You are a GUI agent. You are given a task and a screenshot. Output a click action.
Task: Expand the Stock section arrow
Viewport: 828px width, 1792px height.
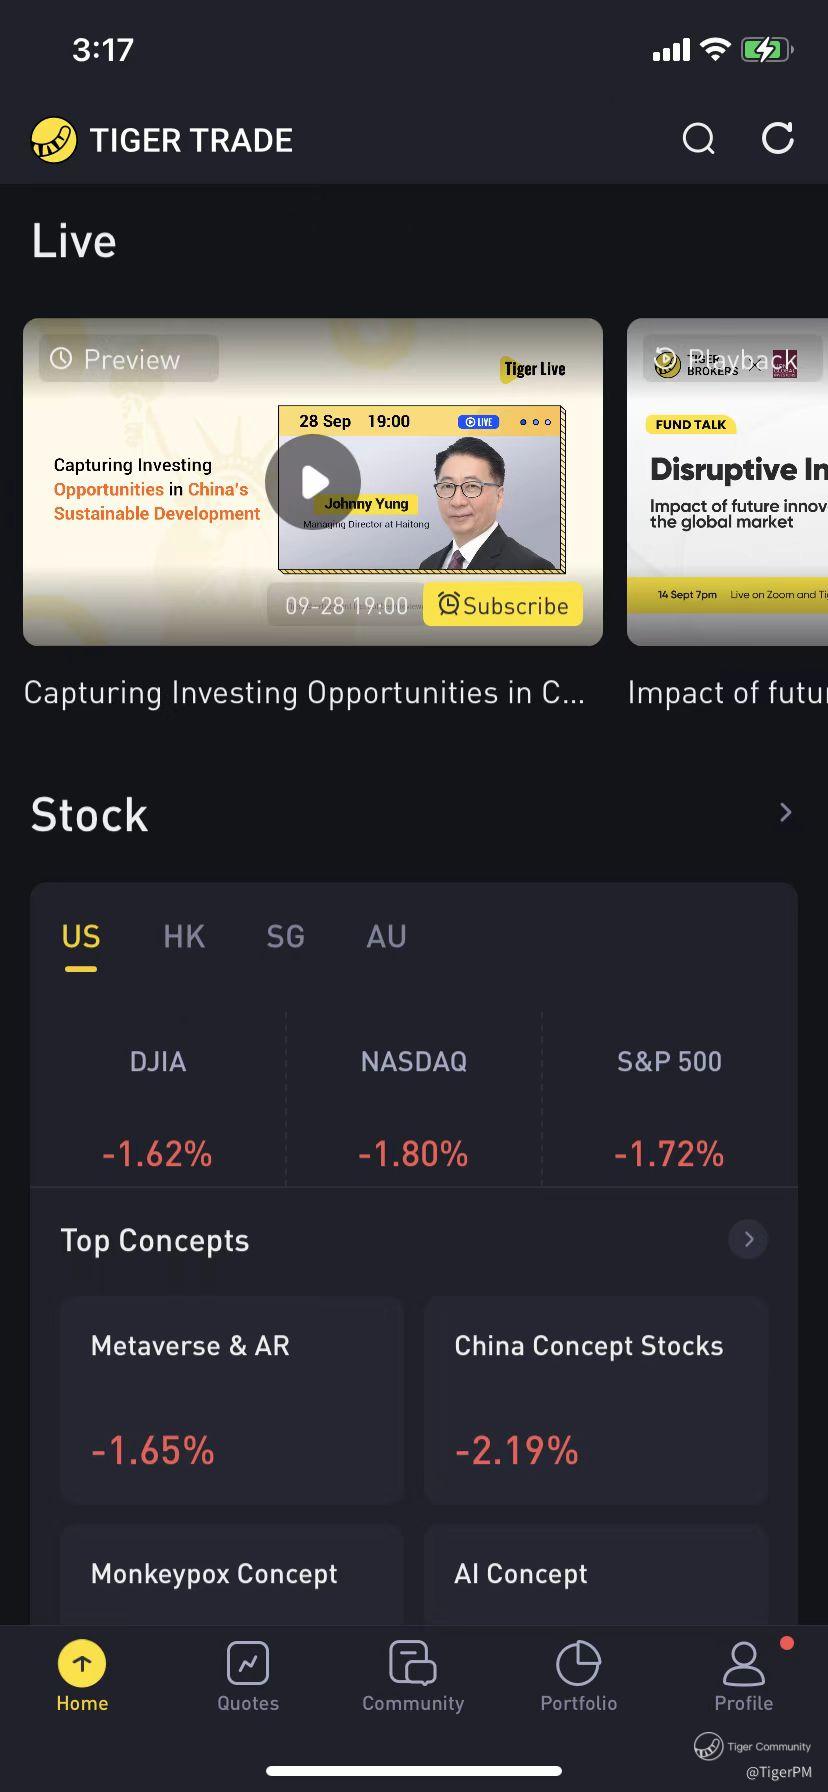(x=785, y=813)
